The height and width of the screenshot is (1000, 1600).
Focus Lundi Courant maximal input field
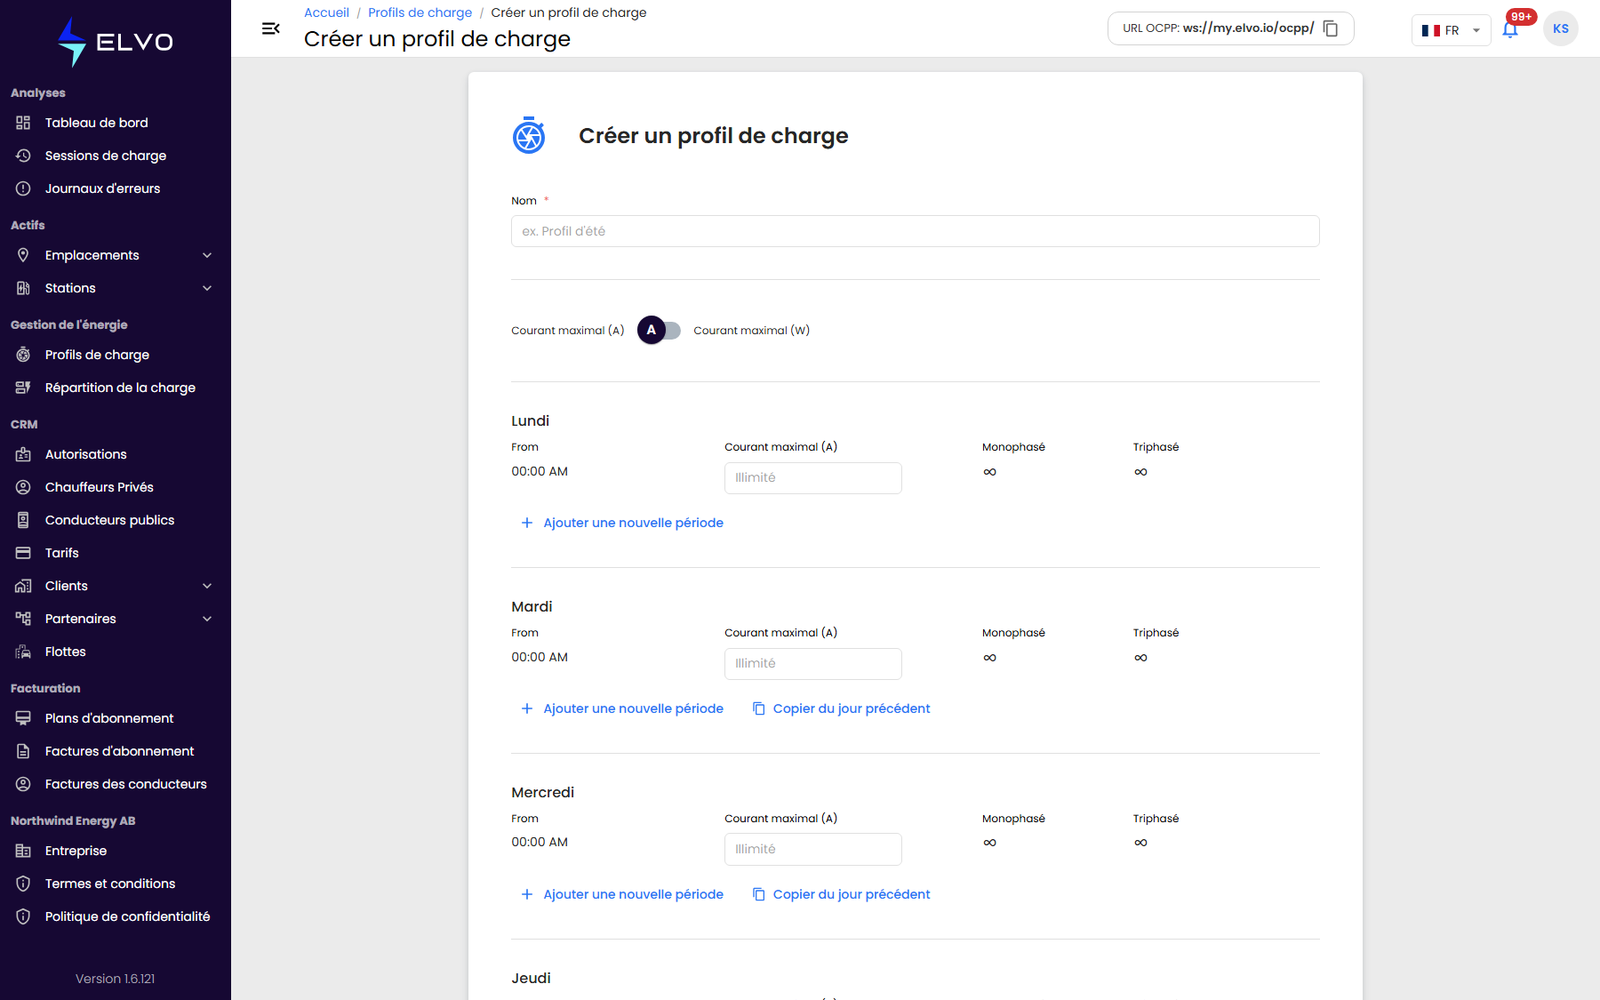pyautogui.click(x=813, y=478)
